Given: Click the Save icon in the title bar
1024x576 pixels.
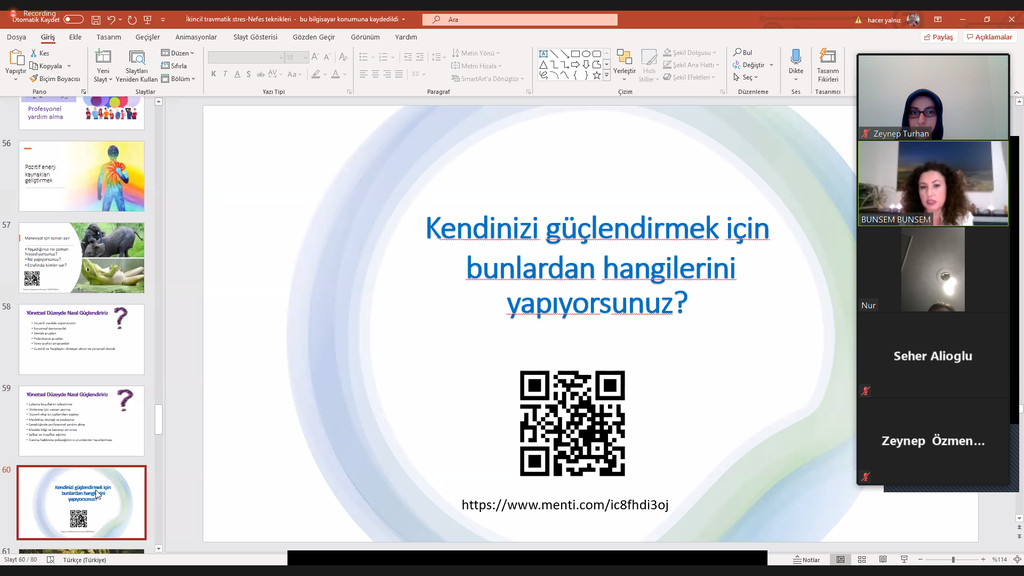Looking at the screenshot, I should [96, 20].
